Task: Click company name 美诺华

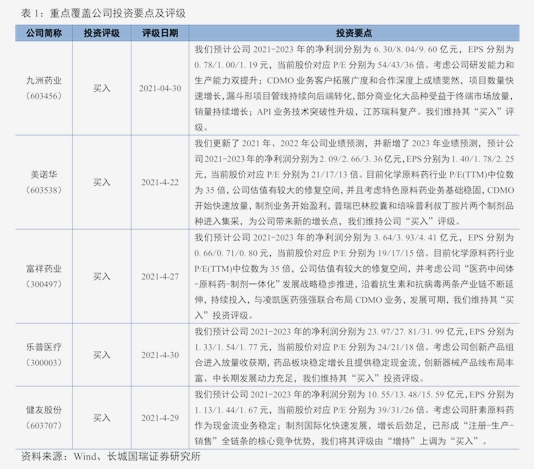Action: tap(44, 174)
